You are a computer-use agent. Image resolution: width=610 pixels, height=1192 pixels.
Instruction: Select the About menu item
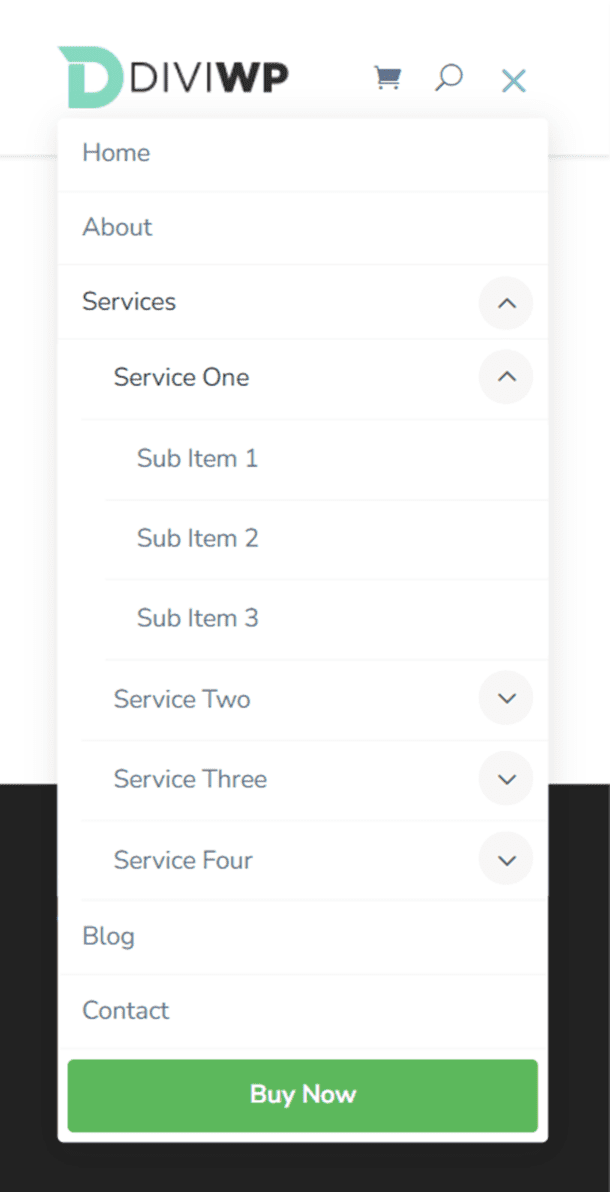pos(117,227)
